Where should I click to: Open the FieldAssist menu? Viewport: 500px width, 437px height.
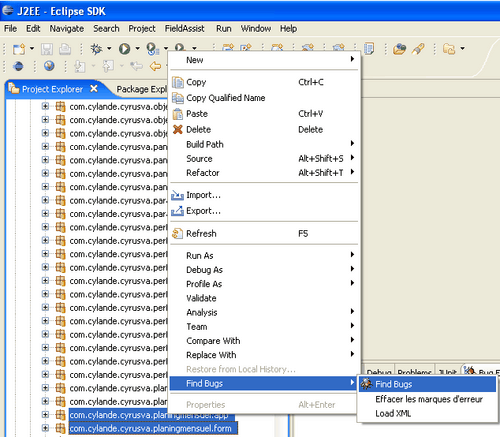tap(185, 29)
